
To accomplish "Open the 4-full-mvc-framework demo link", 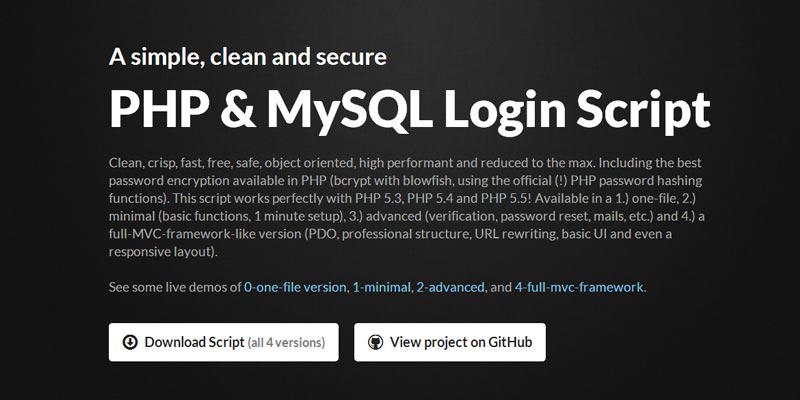I will click(x=580, y=288).
